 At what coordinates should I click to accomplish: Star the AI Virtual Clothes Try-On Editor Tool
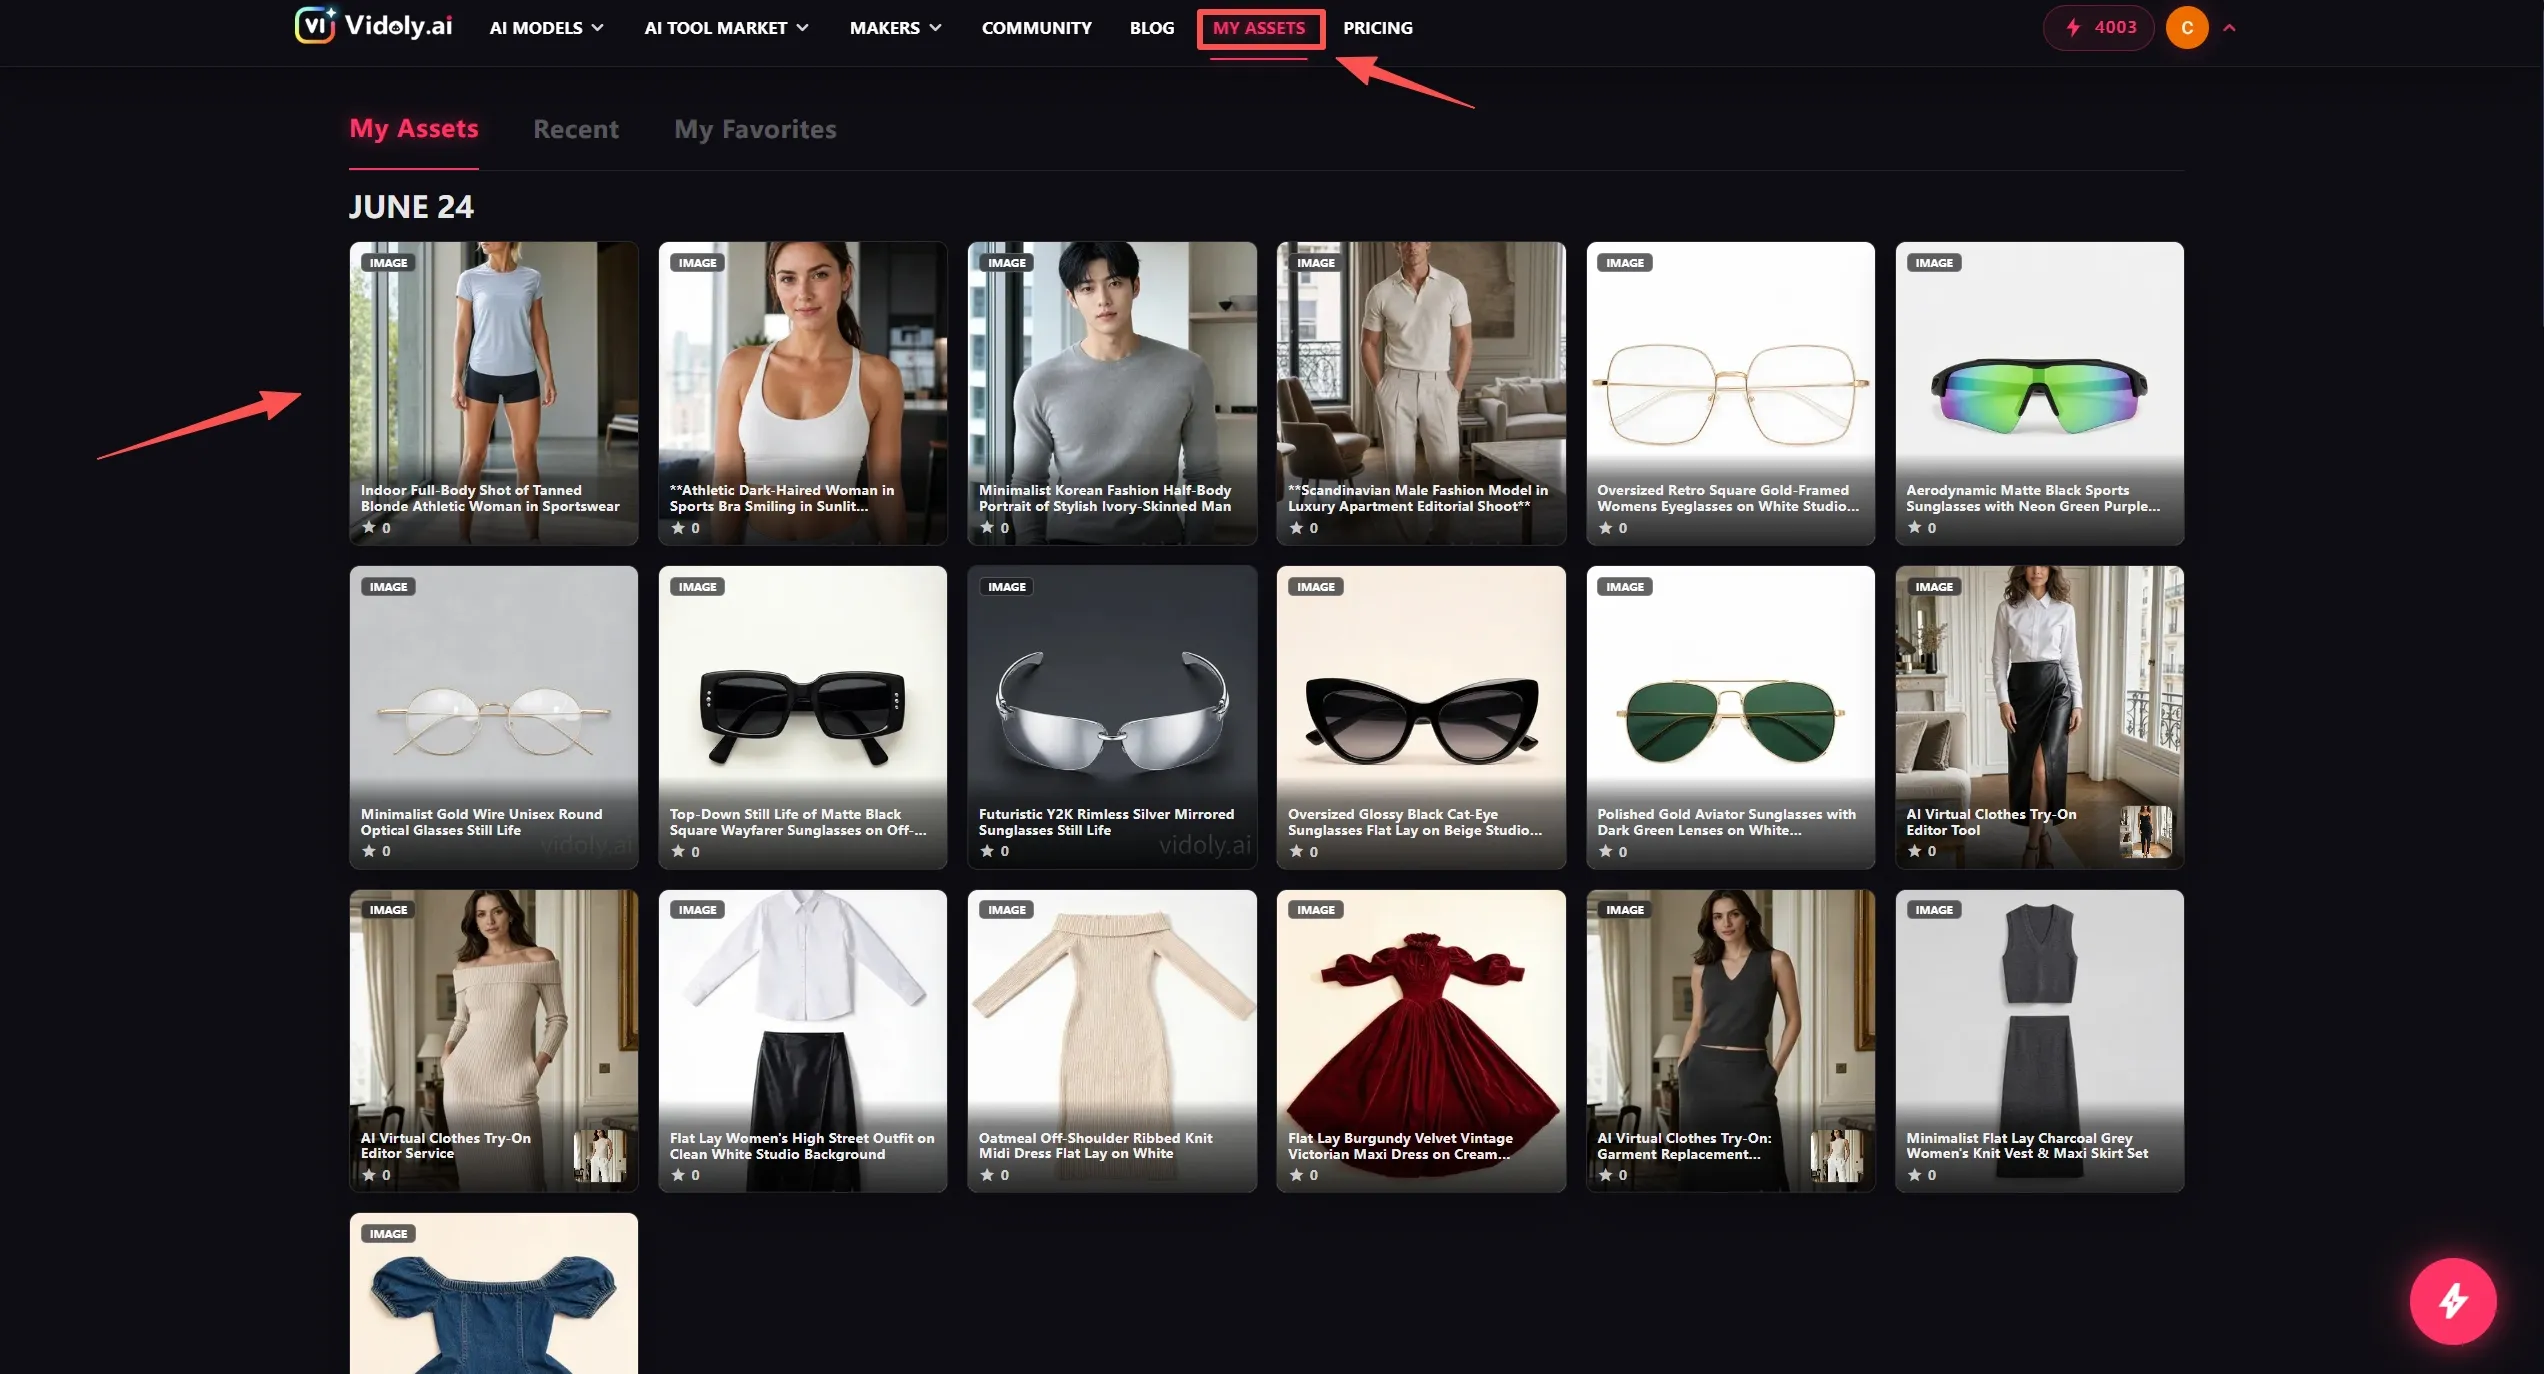1914,851
